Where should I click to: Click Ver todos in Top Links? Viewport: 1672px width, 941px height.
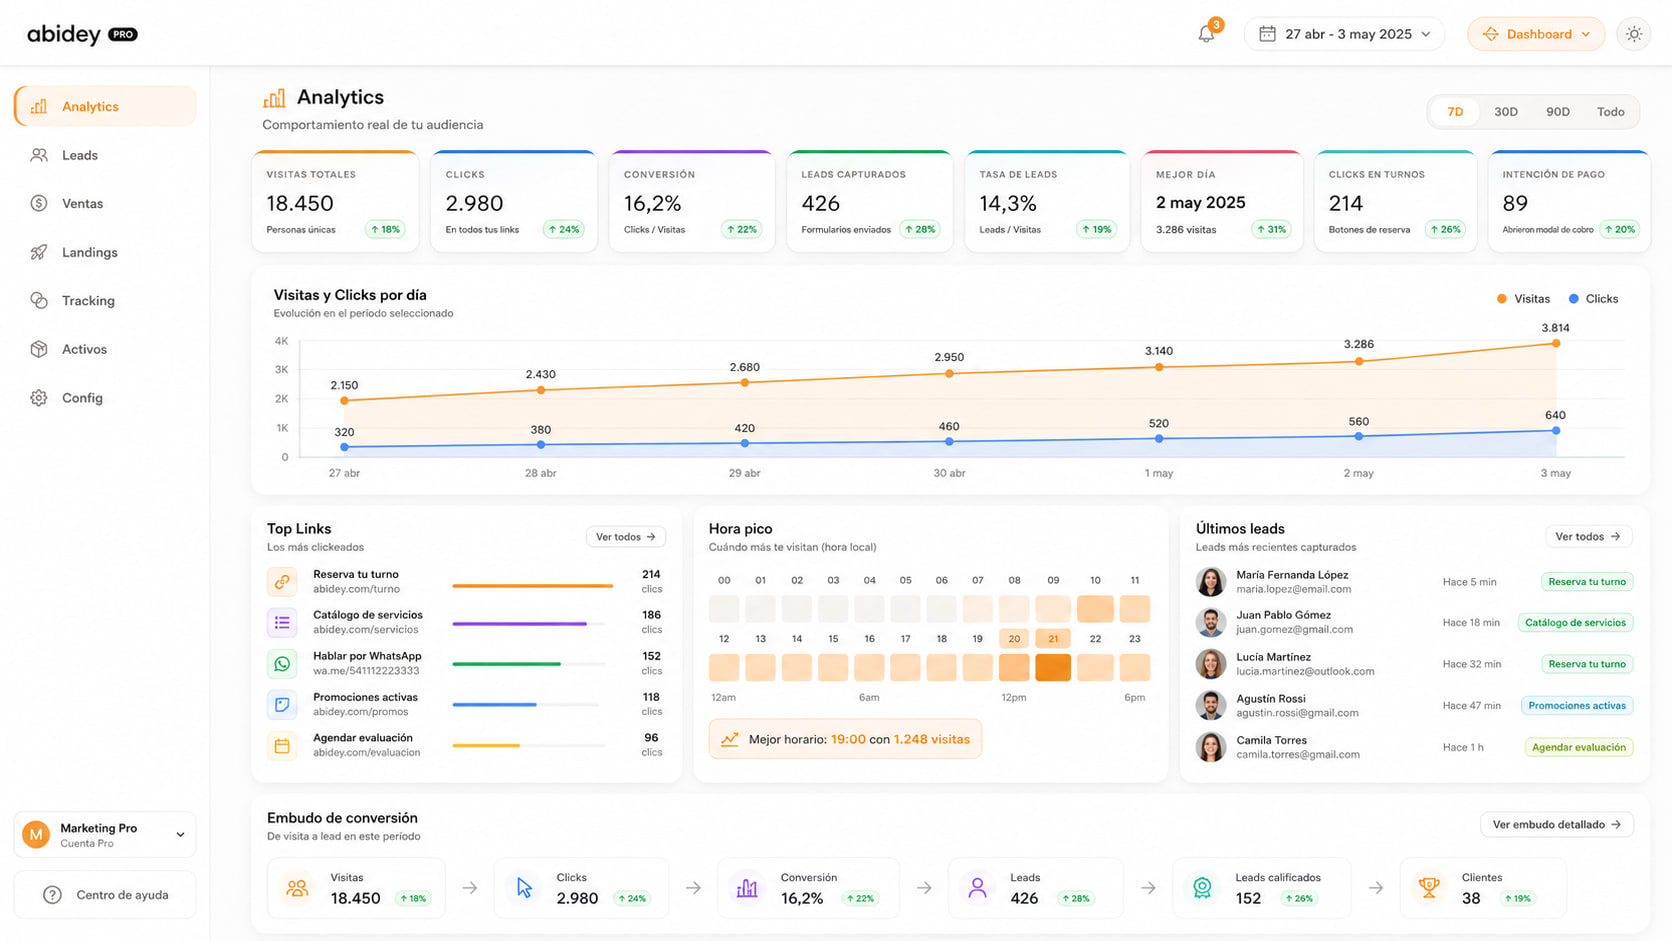[x=625, y=537]
